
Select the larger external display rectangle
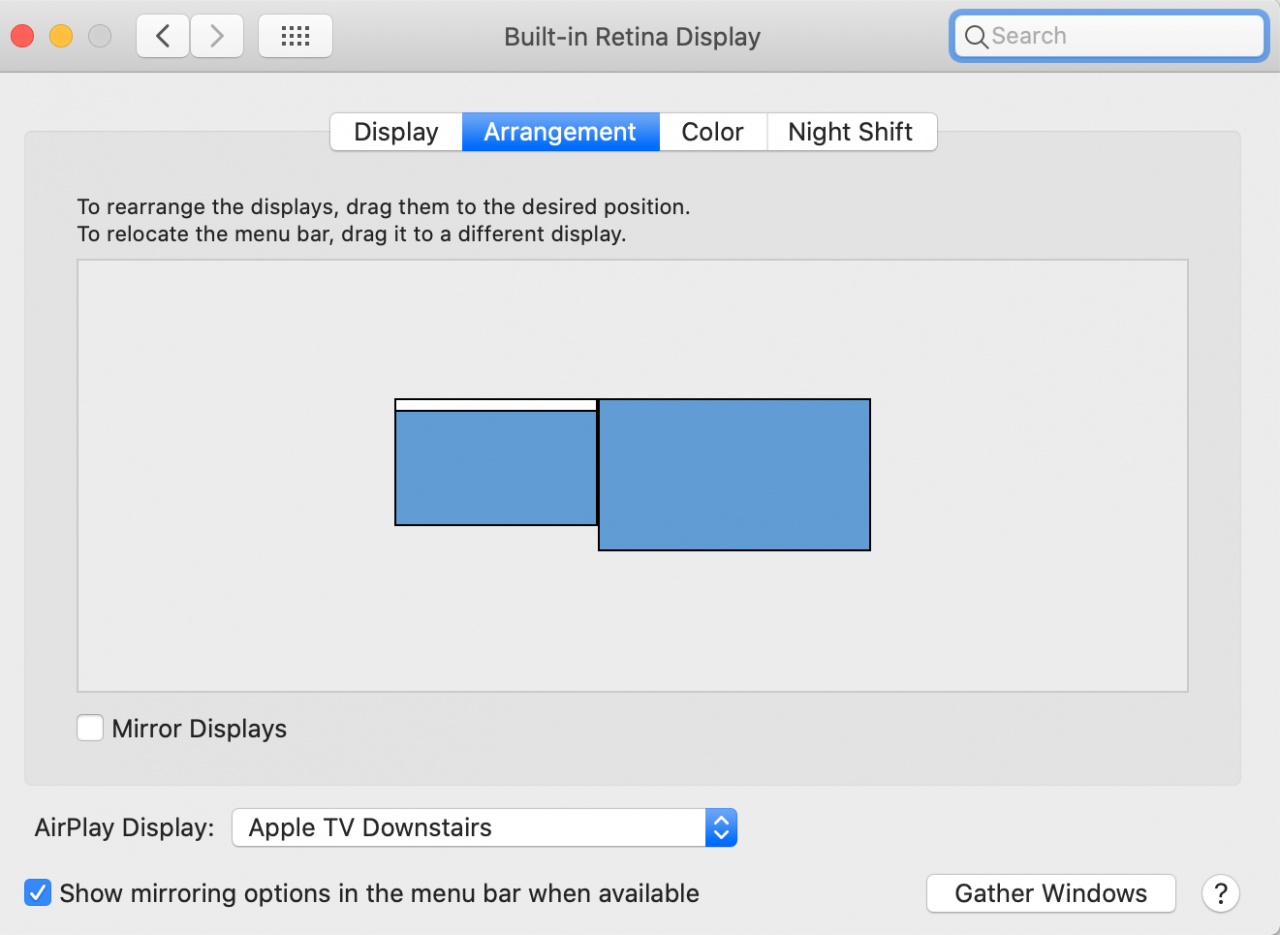click(734, 474)
